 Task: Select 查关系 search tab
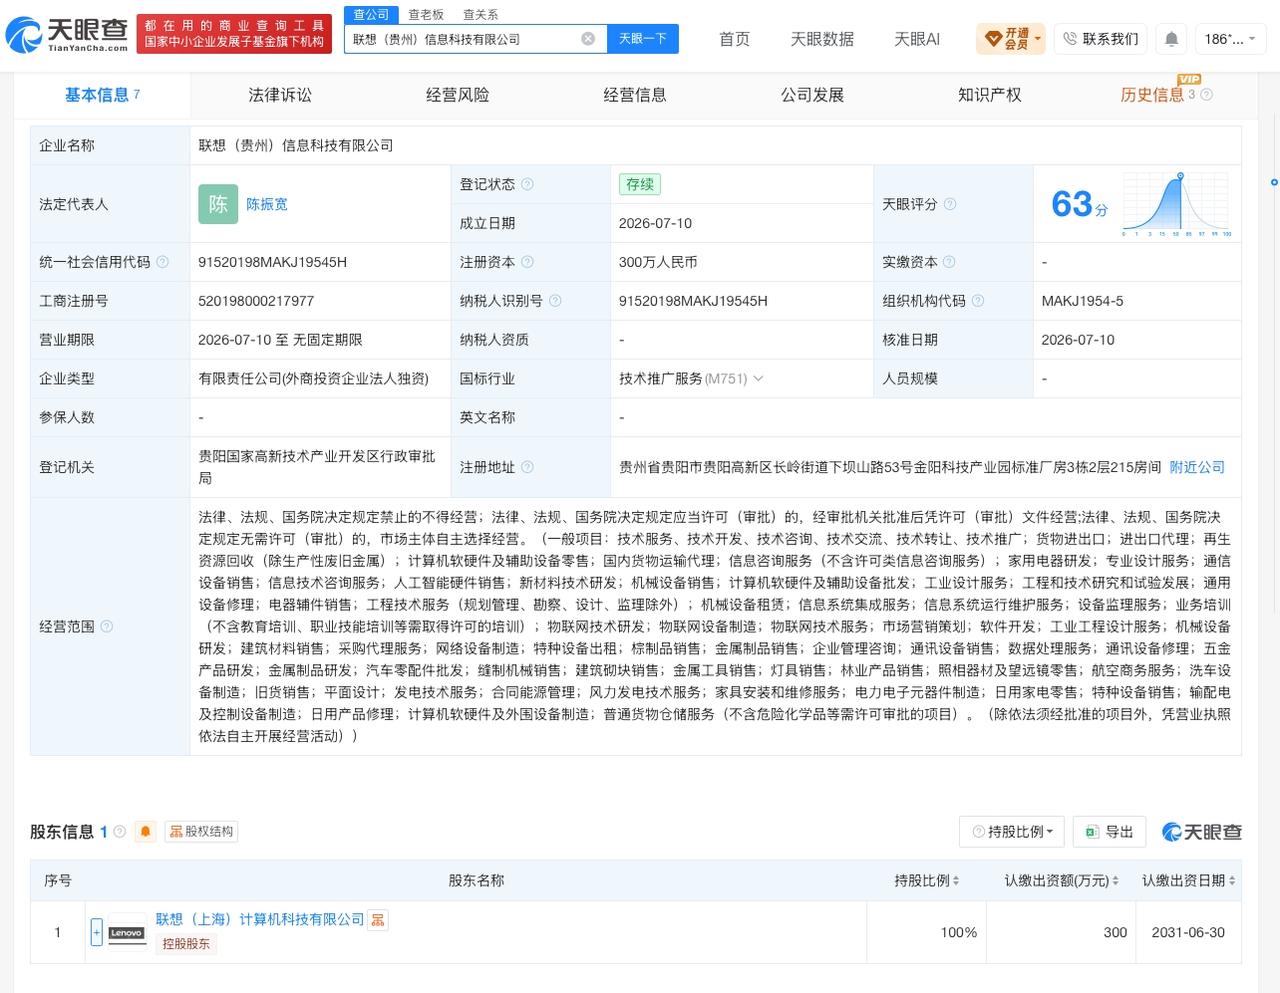[x=480, y=15]
